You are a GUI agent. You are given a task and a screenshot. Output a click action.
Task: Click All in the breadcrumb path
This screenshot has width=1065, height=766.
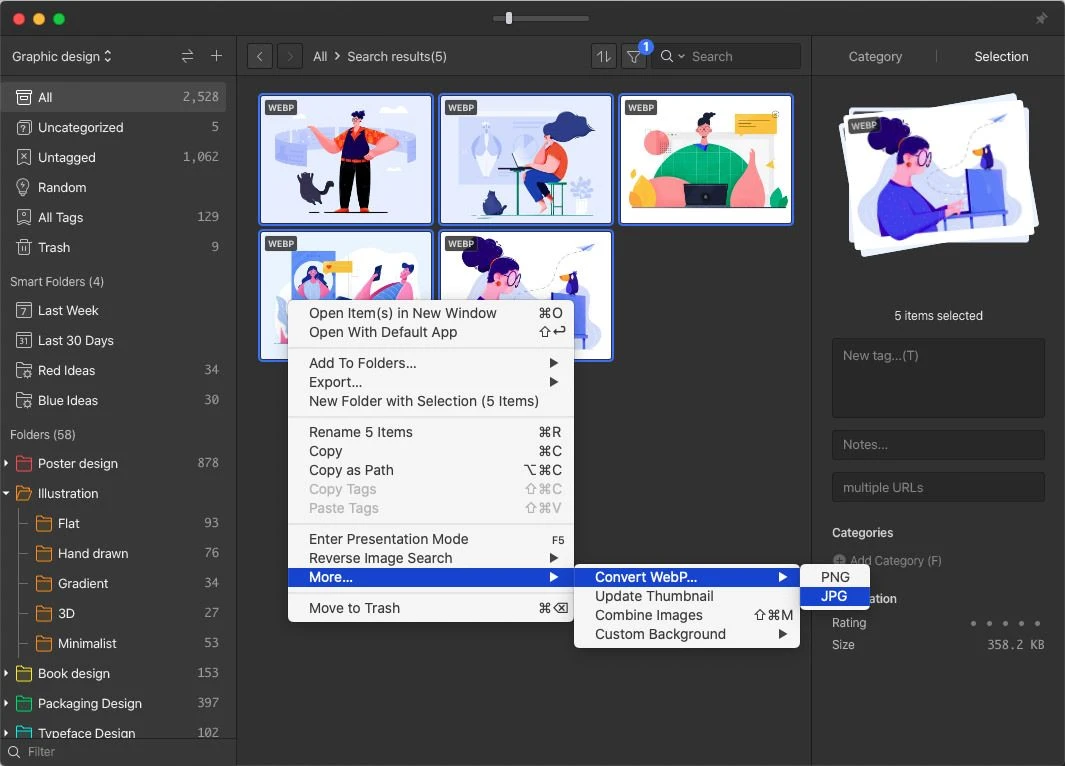[x=319, y=57]
